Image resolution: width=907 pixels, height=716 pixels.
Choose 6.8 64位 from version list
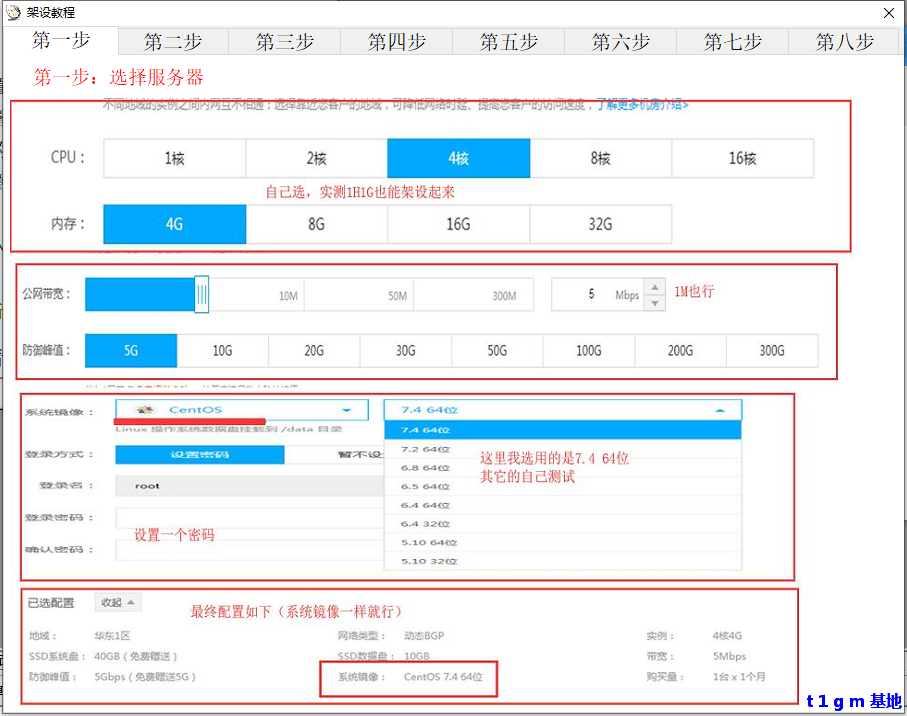pos(425,467)
